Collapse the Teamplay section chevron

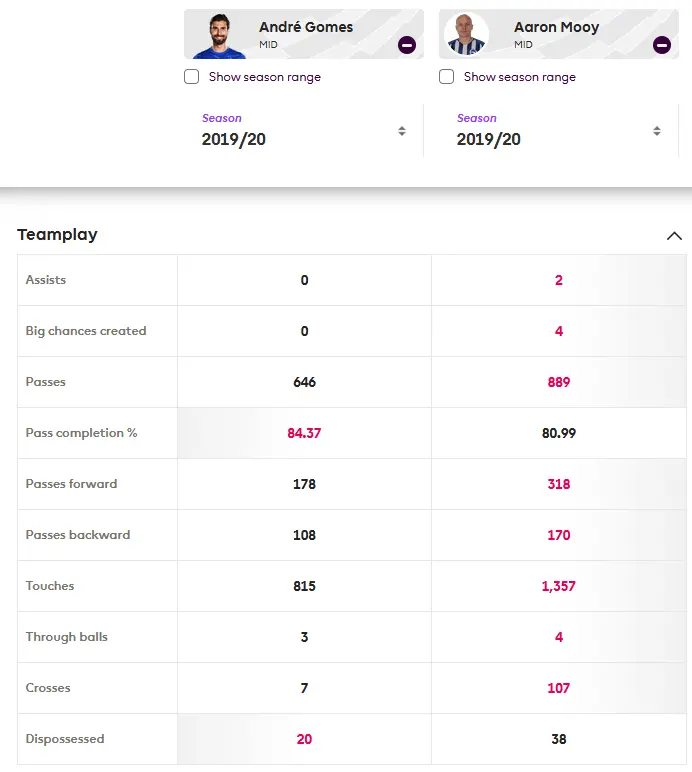(674, 236)
